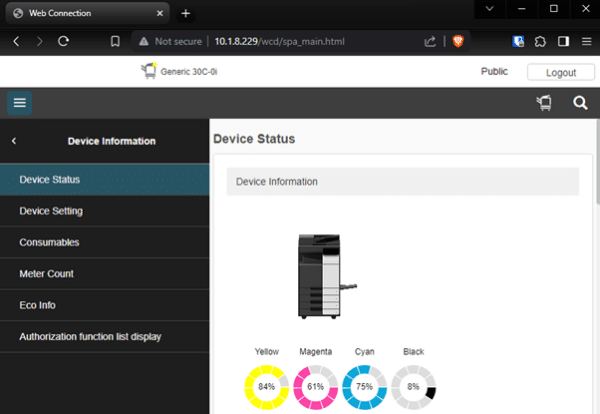Viewport: 600px width, 414px height.
Task: Click the search magnifier icon
Action: [x=580, y=103]
